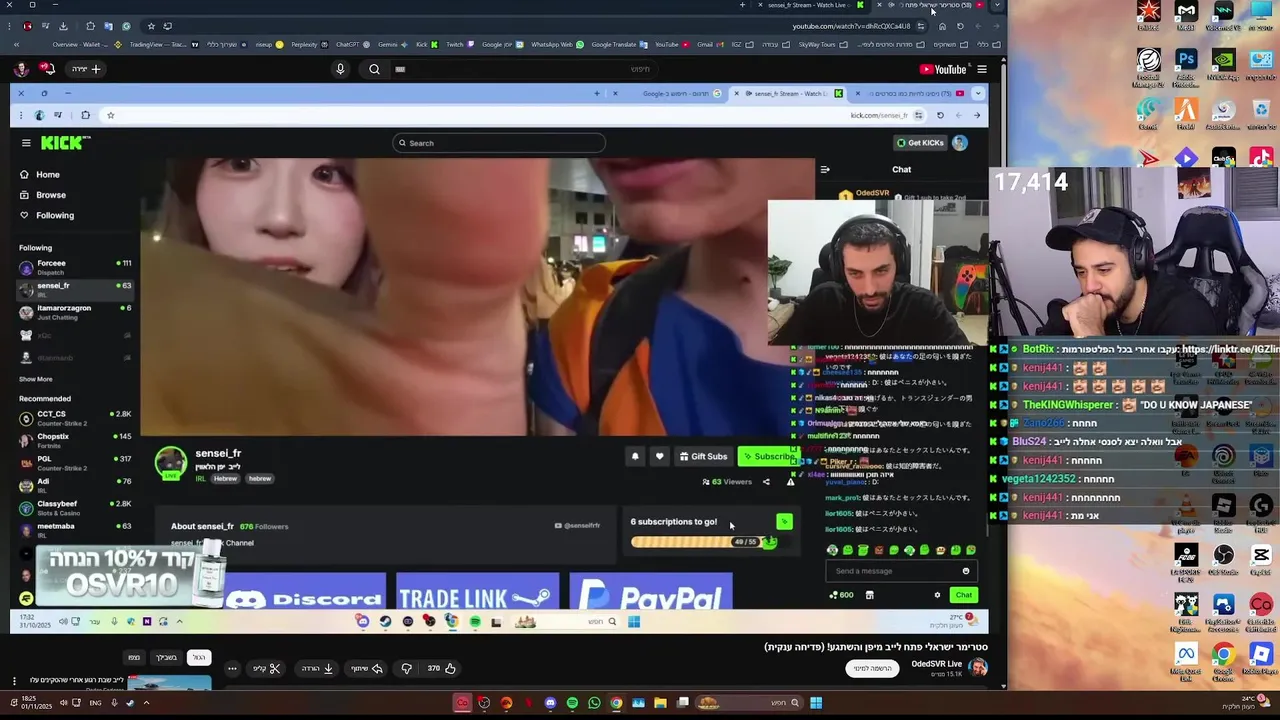Open the Perplexity bookmark
This screenshot has height=720, width=1280.
310,45
